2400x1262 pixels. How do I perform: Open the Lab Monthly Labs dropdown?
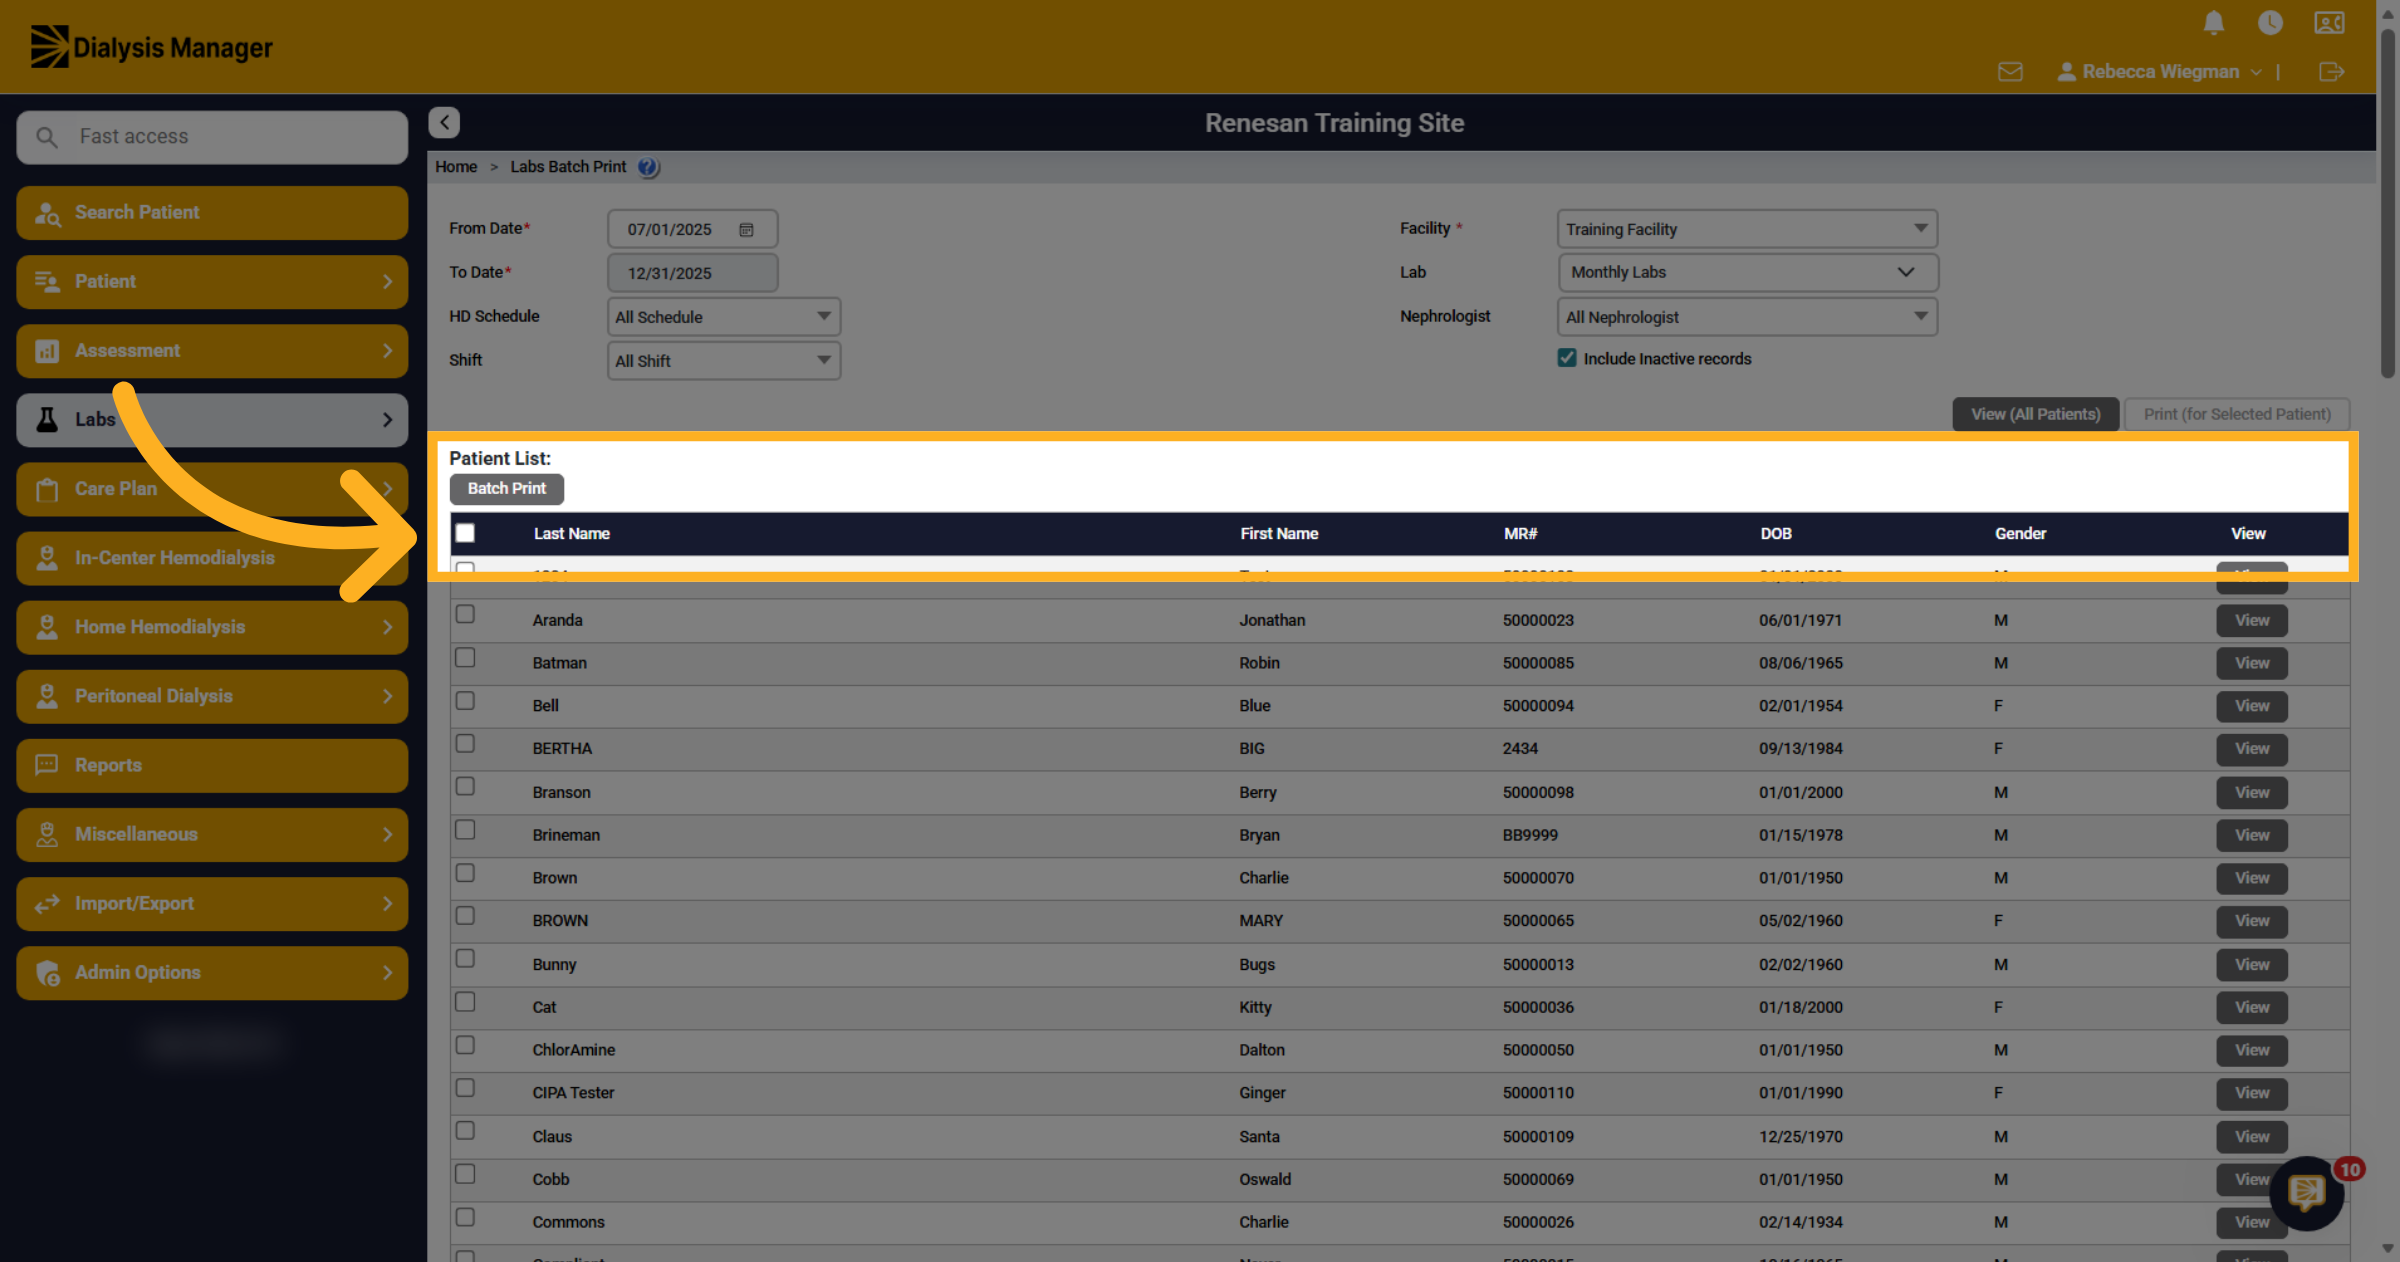tap(1748, 272)
